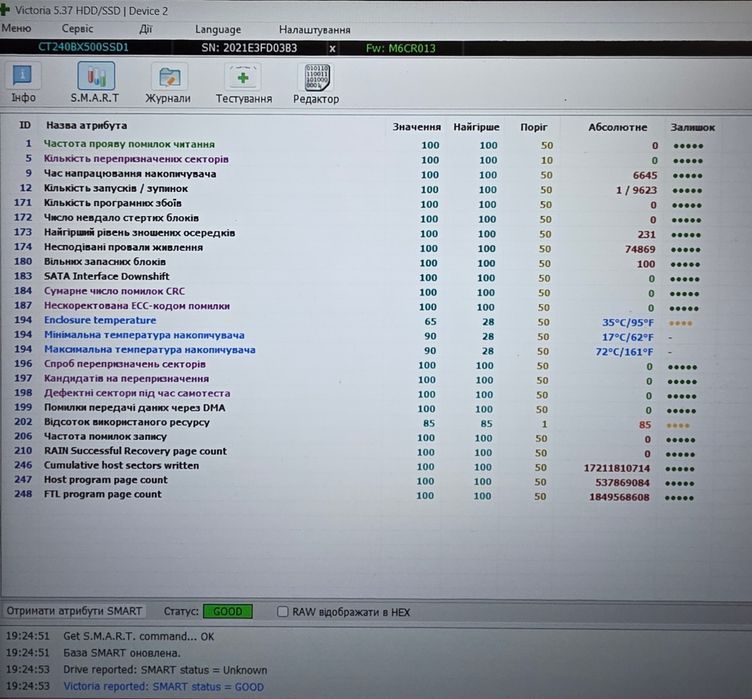Sort by the Назва атрибута column header
752x699 pixels.
pyautogui.click(x=87, y=125)
